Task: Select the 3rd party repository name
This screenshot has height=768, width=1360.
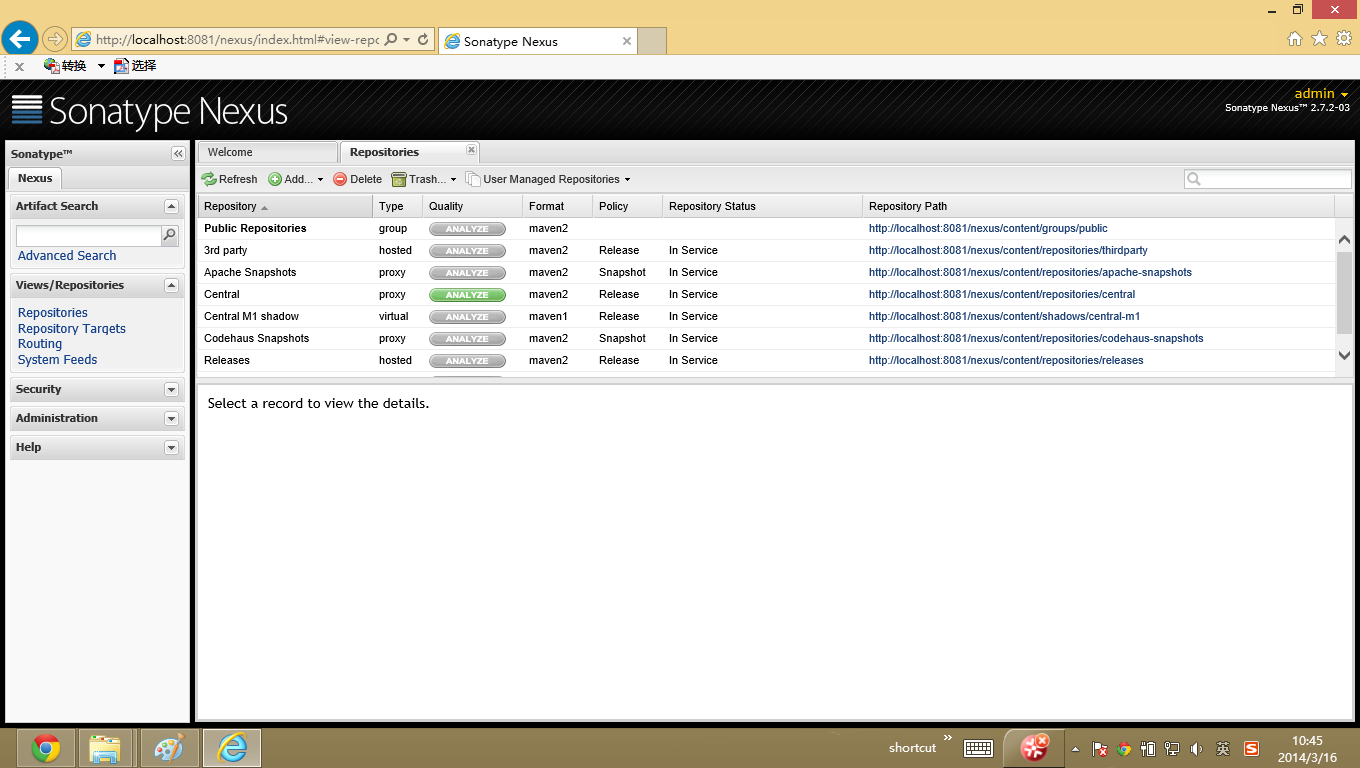Action: pyautogui.click(x=225, y=250)
